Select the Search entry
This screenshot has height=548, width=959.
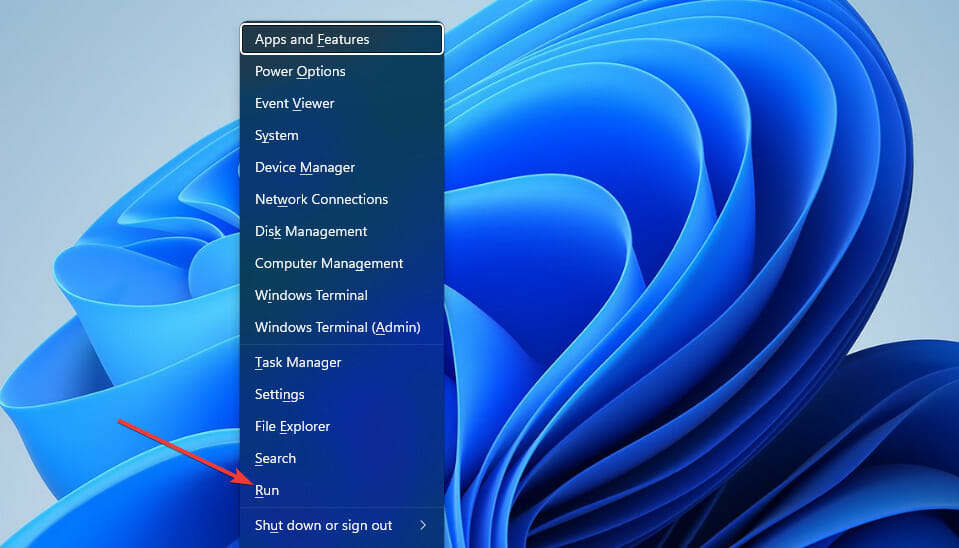pyautogui.click(x=275, y=459)
